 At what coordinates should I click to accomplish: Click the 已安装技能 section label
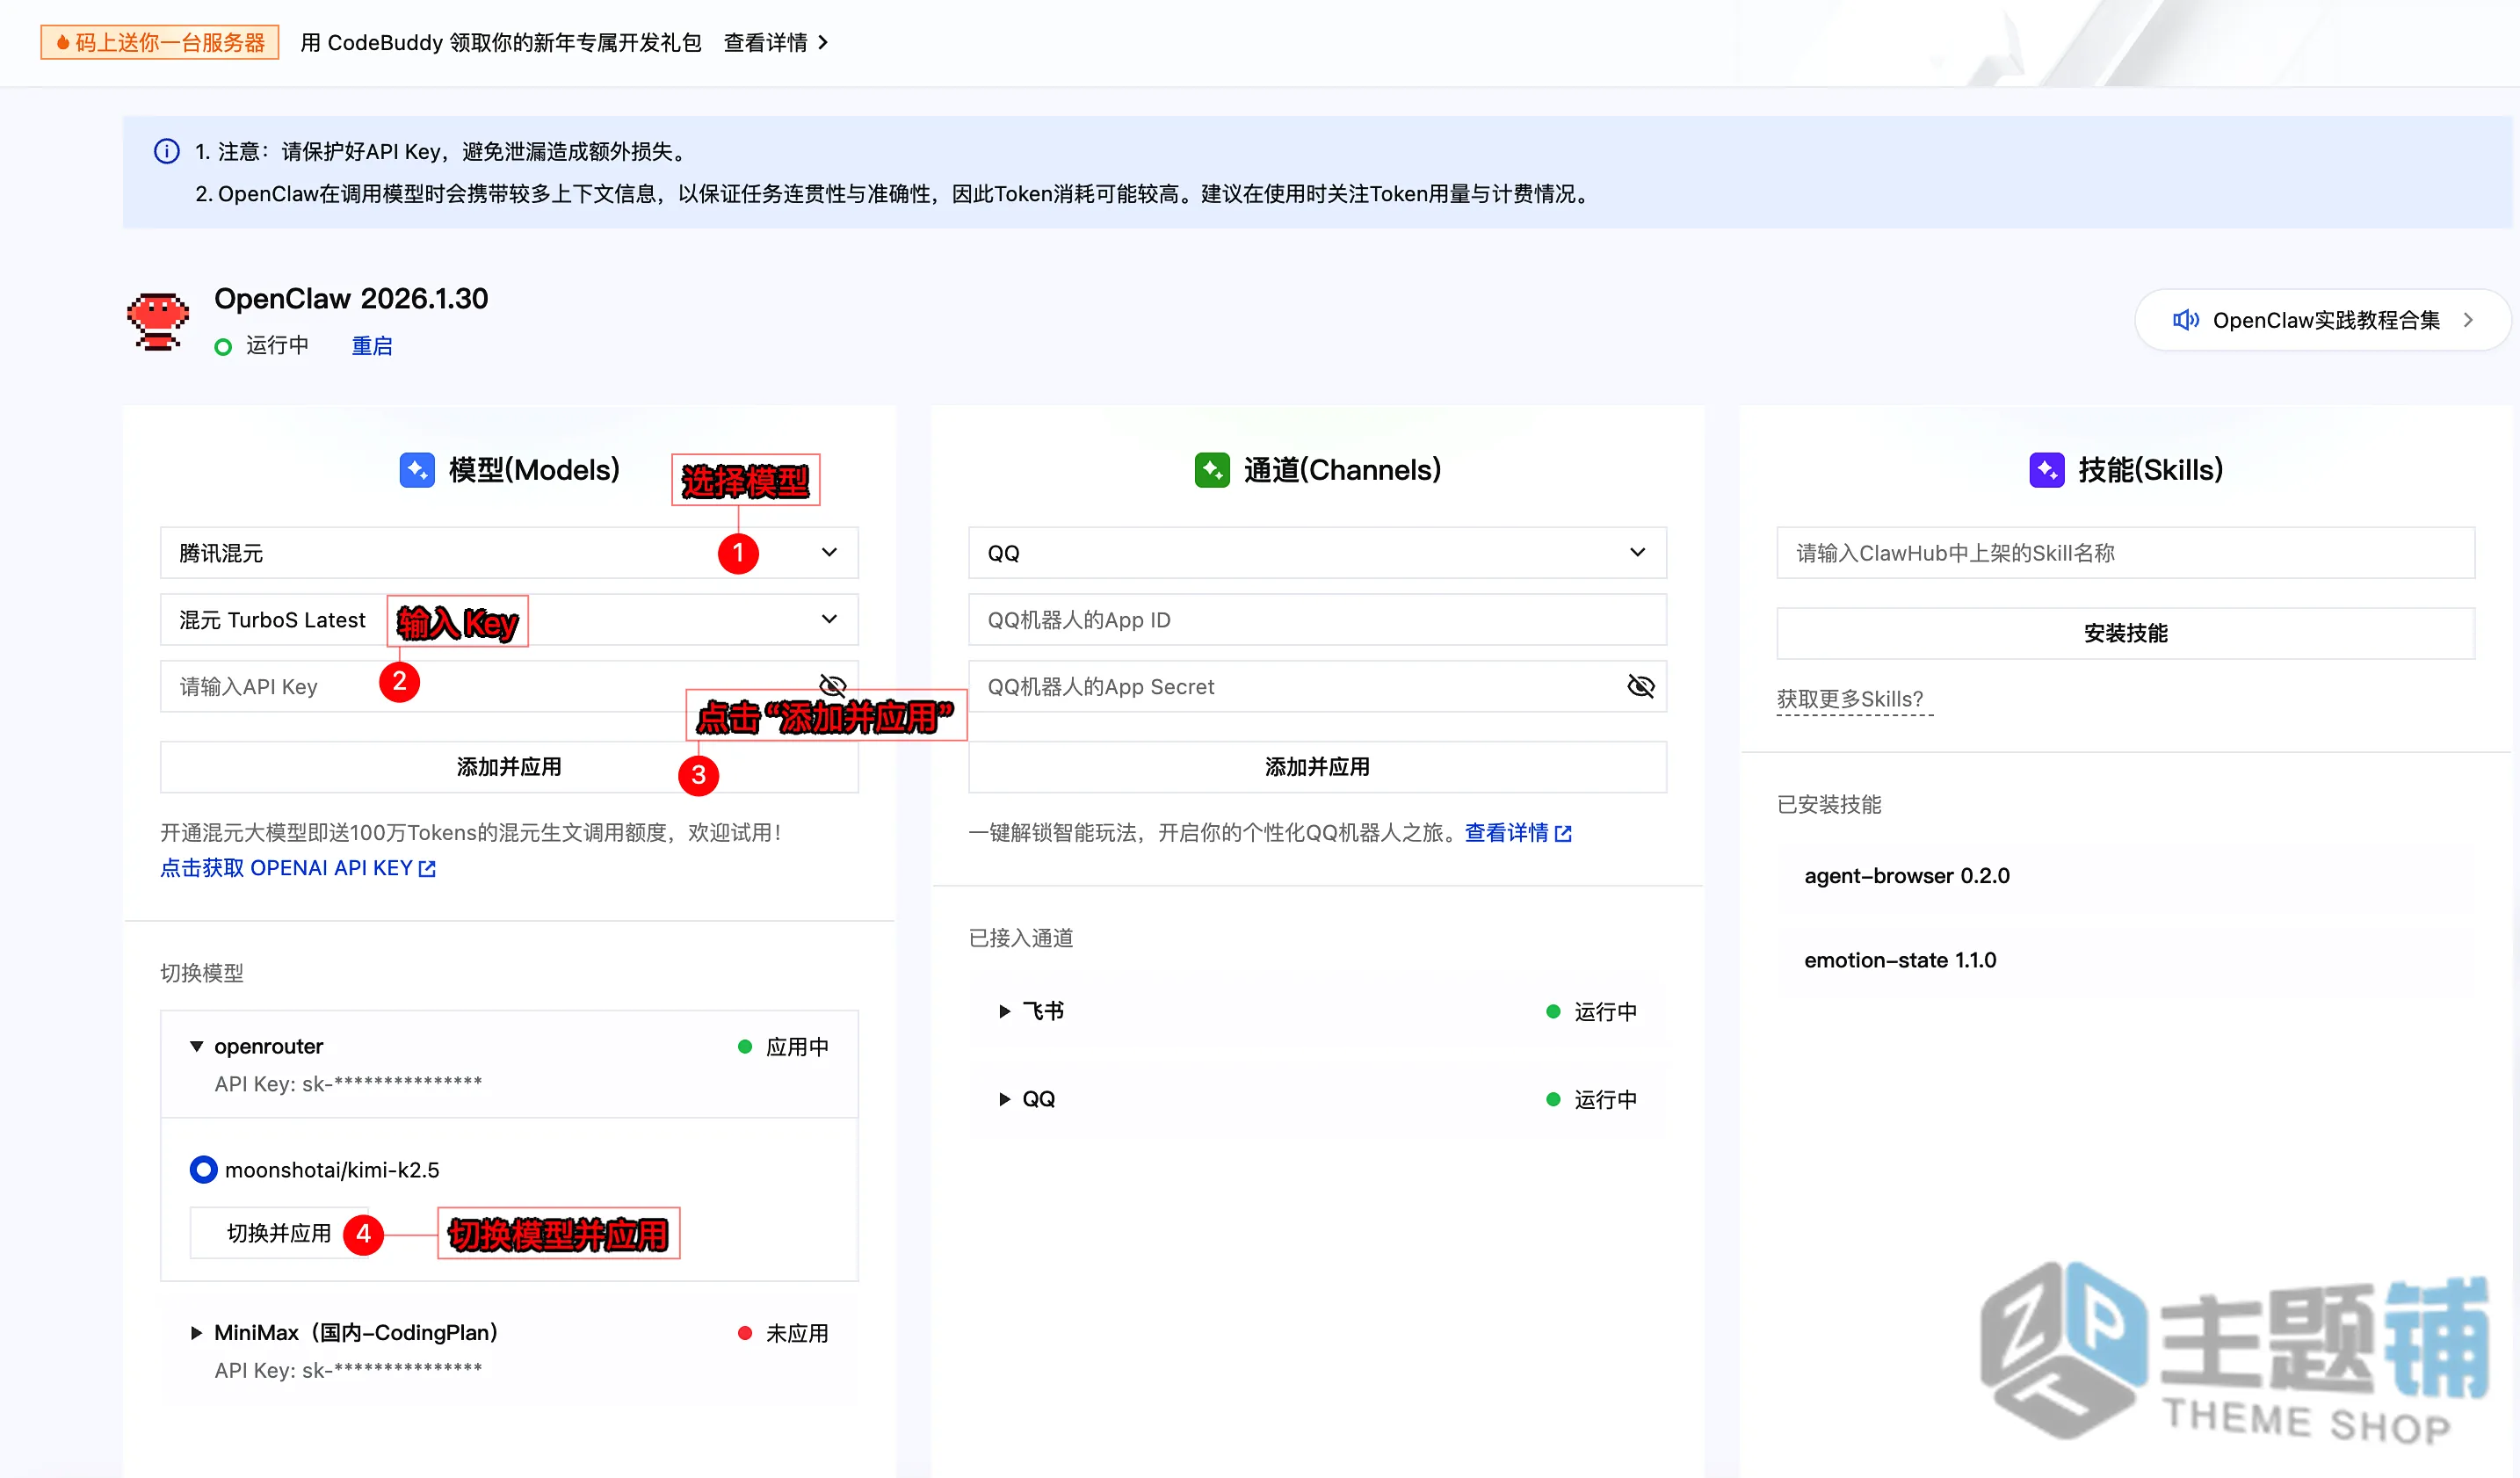(1829, 804)
